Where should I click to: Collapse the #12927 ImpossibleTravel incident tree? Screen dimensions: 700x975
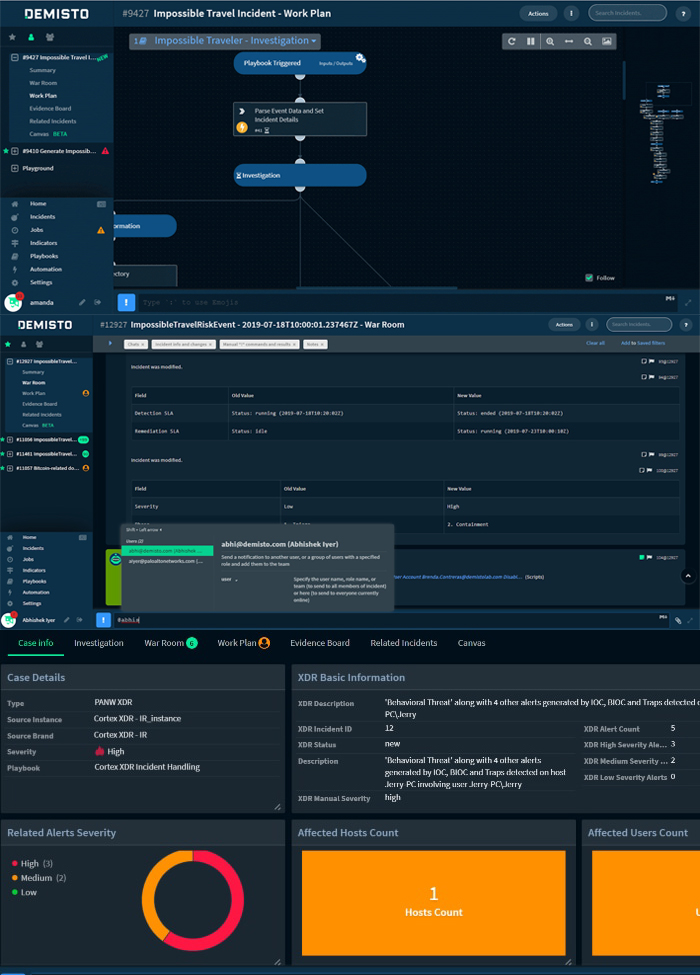tap(10, 361)
